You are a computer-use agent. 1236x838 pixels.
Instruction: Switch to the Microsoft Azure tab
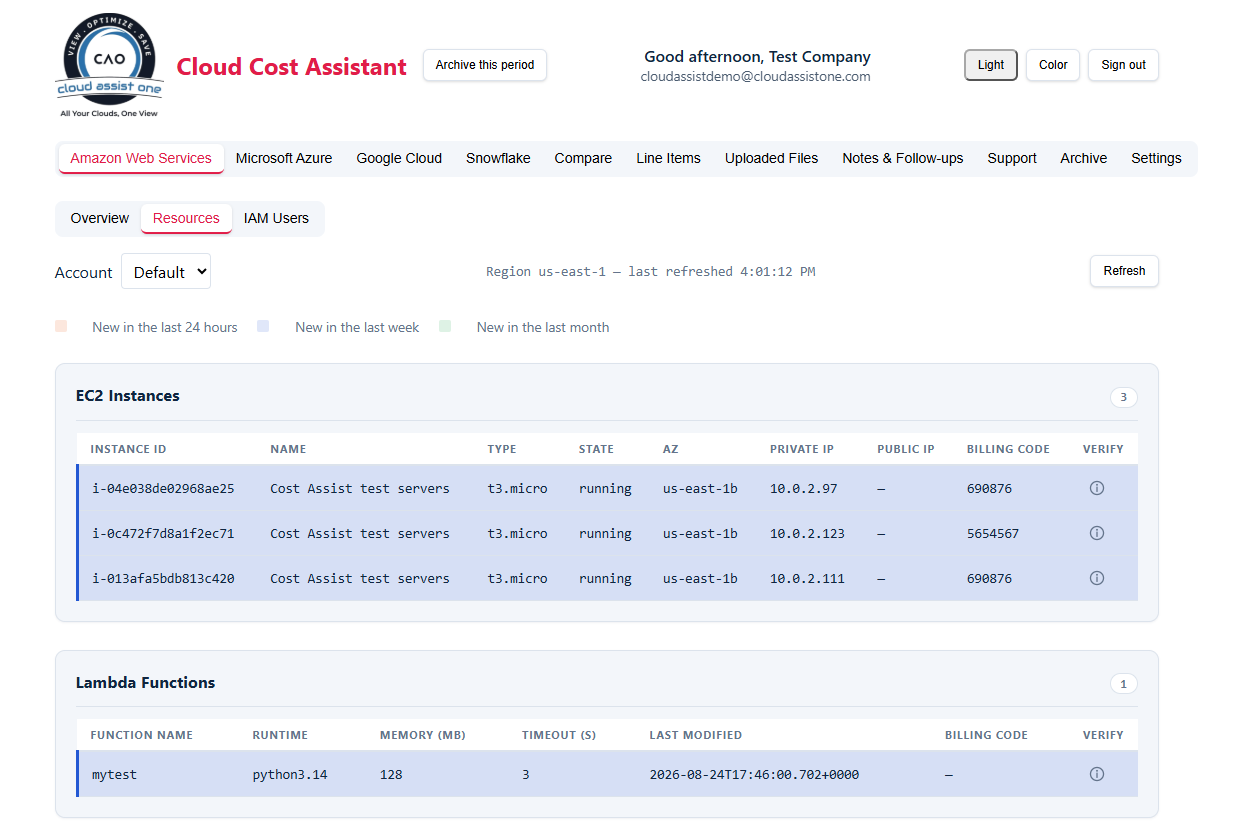coord(284,158)
